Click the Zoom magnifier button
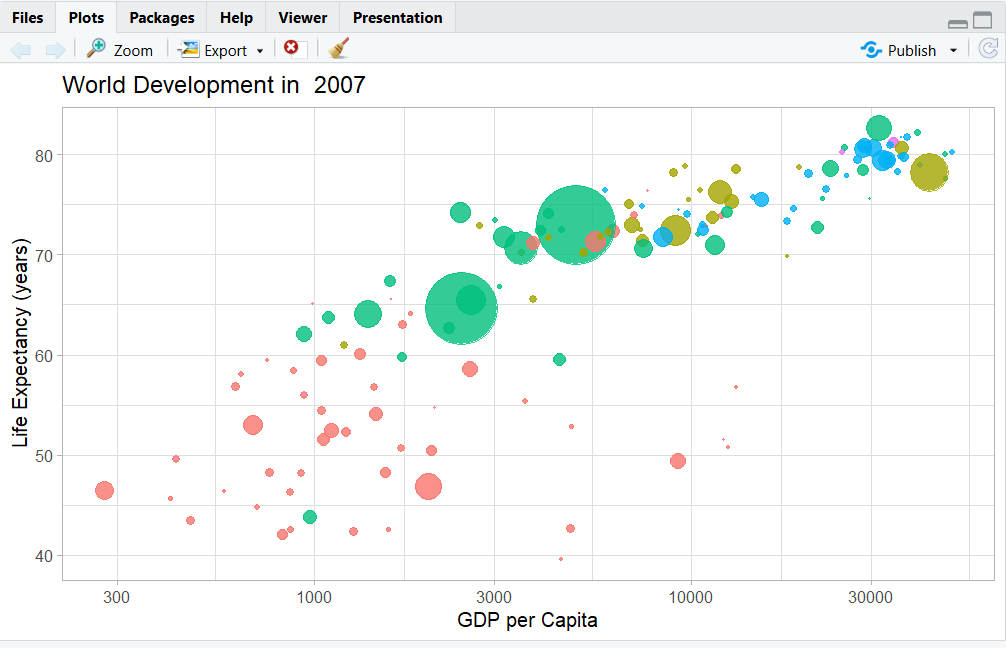The width and height of the screenshot is (1006, 648). [120, 50]
